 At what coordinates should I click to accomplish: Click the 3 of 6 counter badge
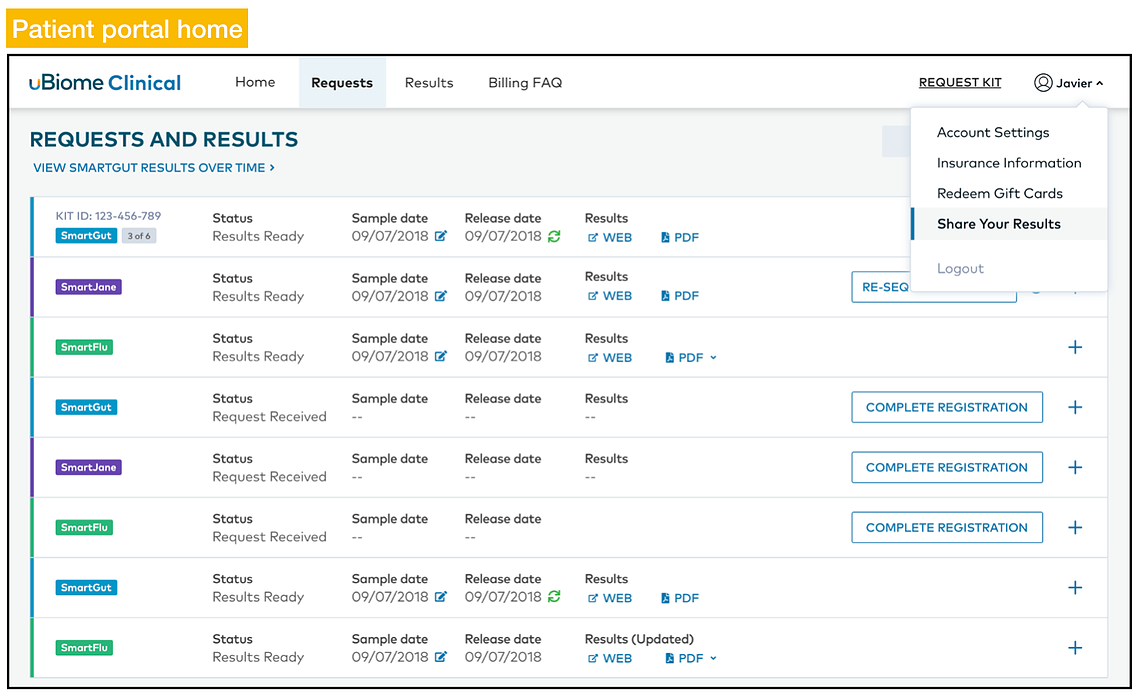tap(139, 235)
